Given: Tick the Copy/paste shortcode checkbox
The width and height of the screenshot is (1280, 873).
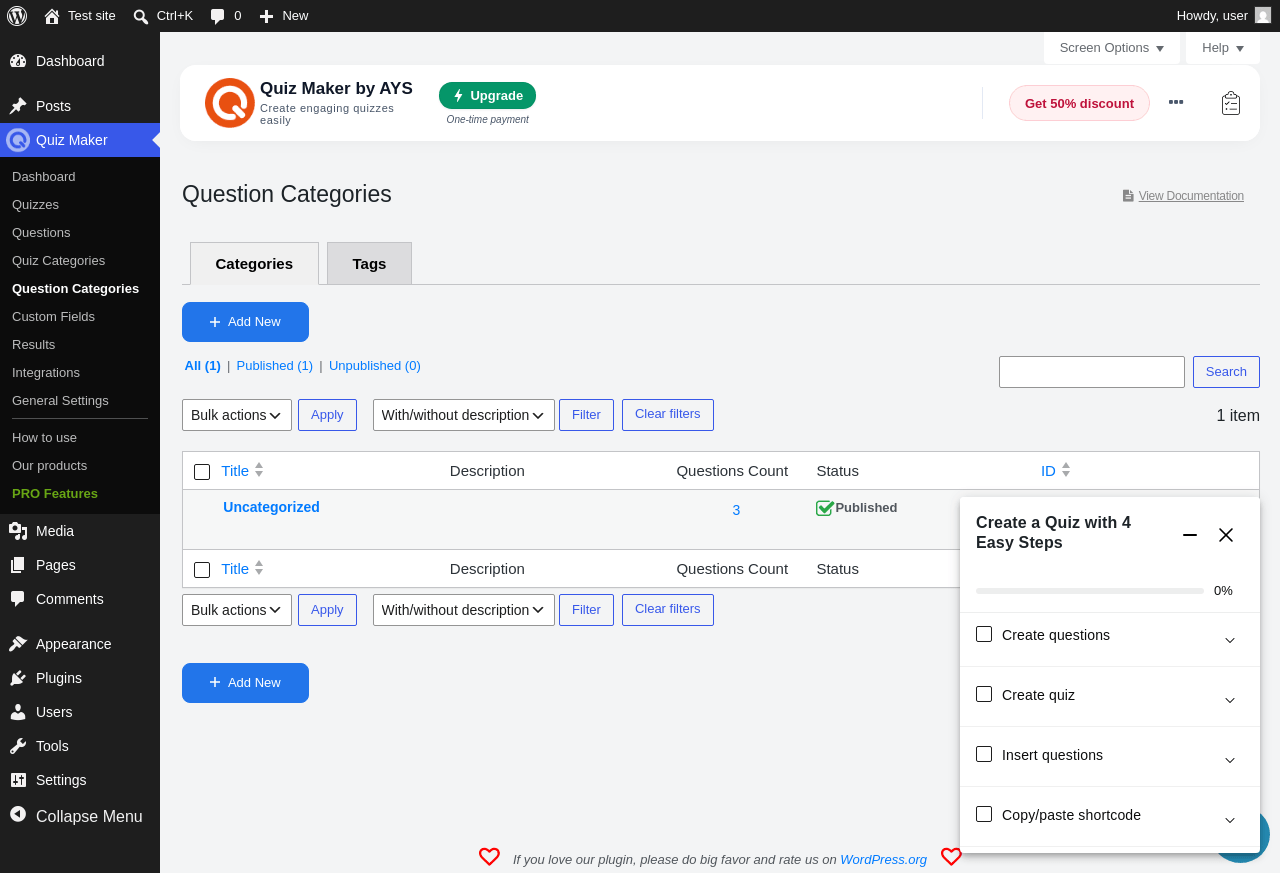Looking at the screenshot, I should tap(984, 814).
